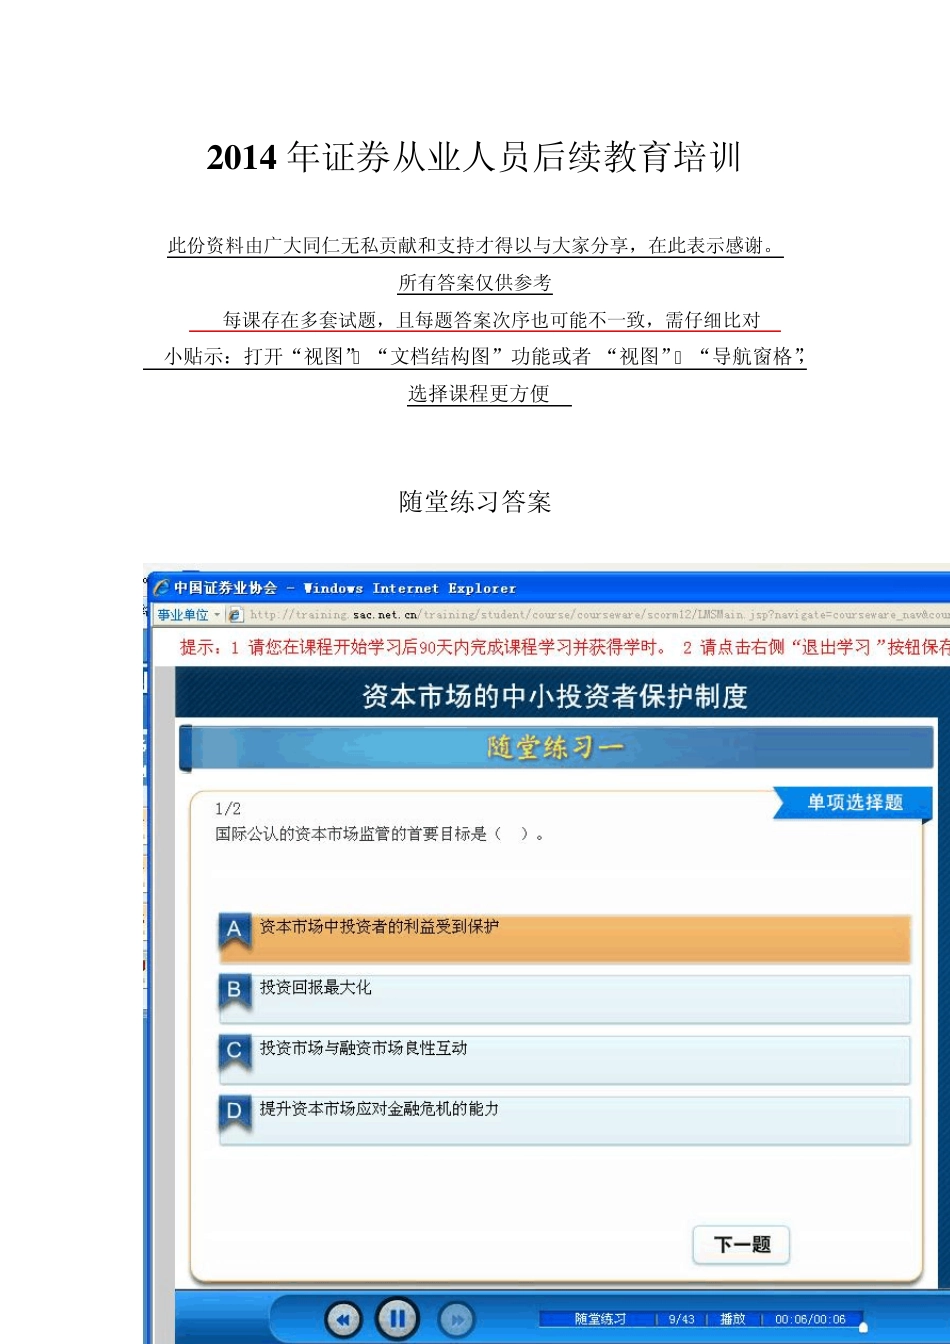Screen dimensions: 950x1344
Task: Select answer D 提升资本市场应对金融危机的能力
Action: coord(565,1121)
